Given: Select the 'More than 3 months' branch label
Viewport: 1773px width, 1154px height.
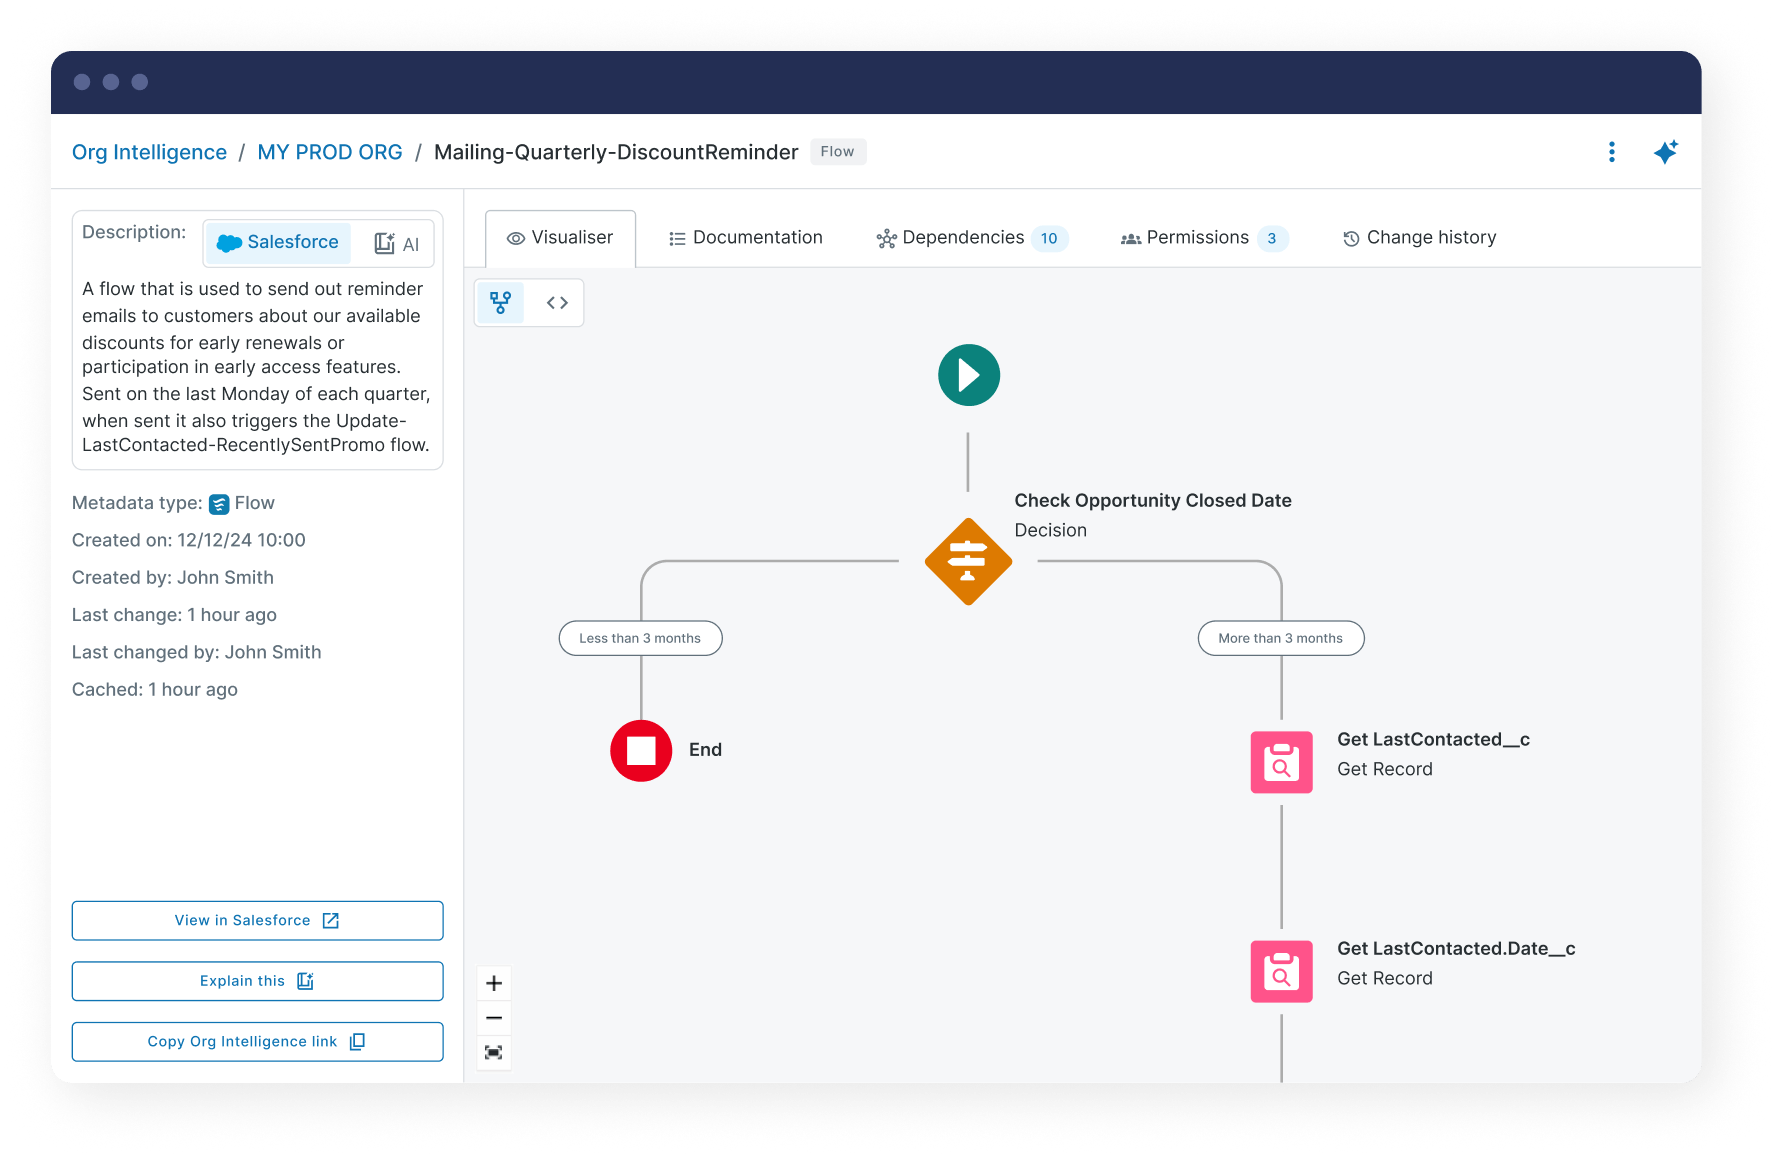Looking at the screenshot, I should 1280,638.
